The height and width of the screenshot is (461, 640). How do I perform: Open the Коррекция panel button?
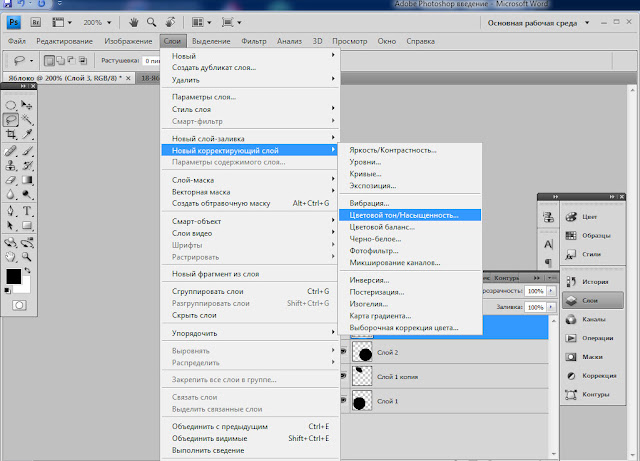pyautogui.click(x=593, y=376)
